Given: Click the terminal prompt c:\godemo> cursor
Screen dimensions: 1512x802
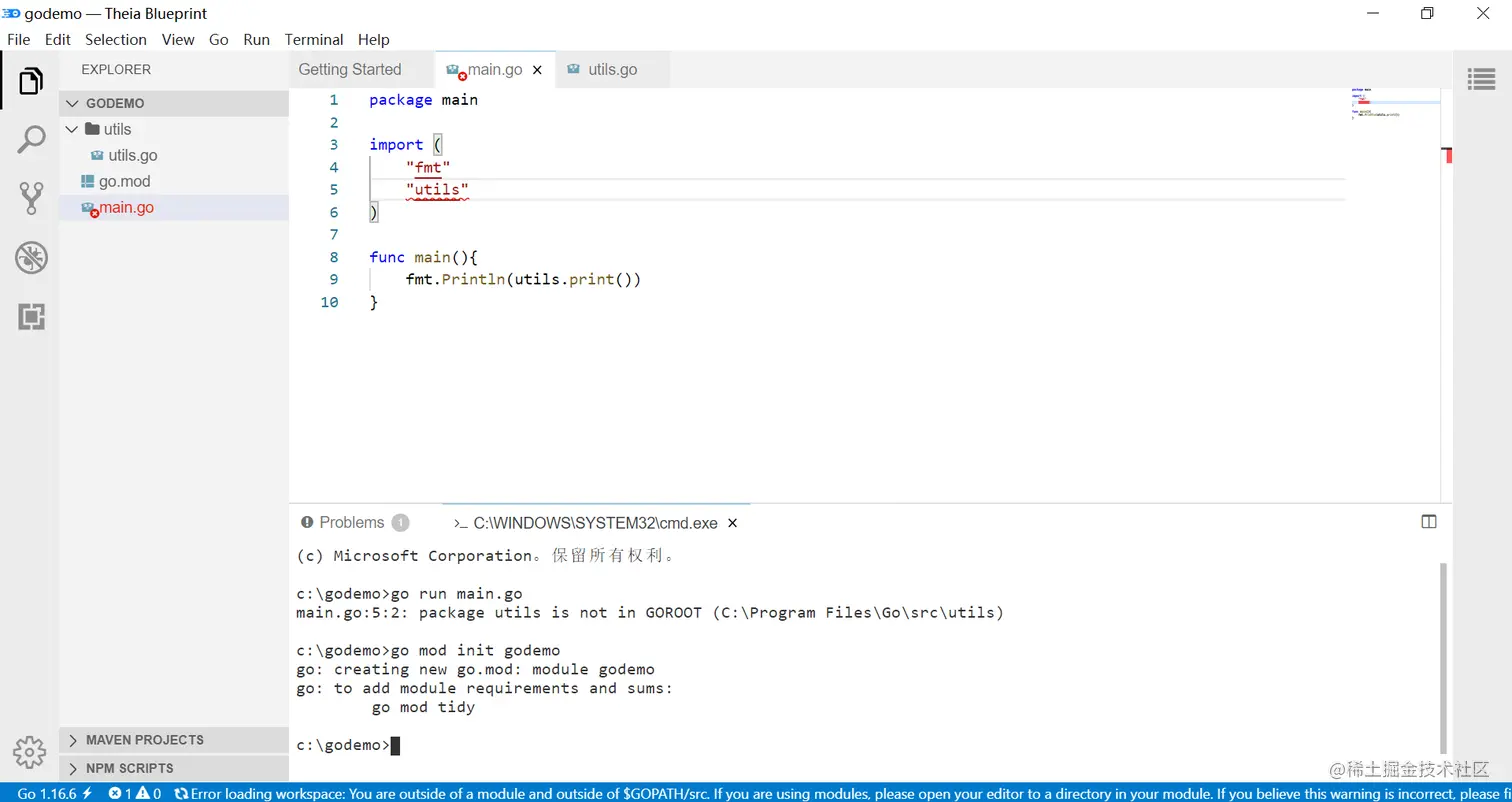Looking at the screenshot, I should [x=395, y=745].
